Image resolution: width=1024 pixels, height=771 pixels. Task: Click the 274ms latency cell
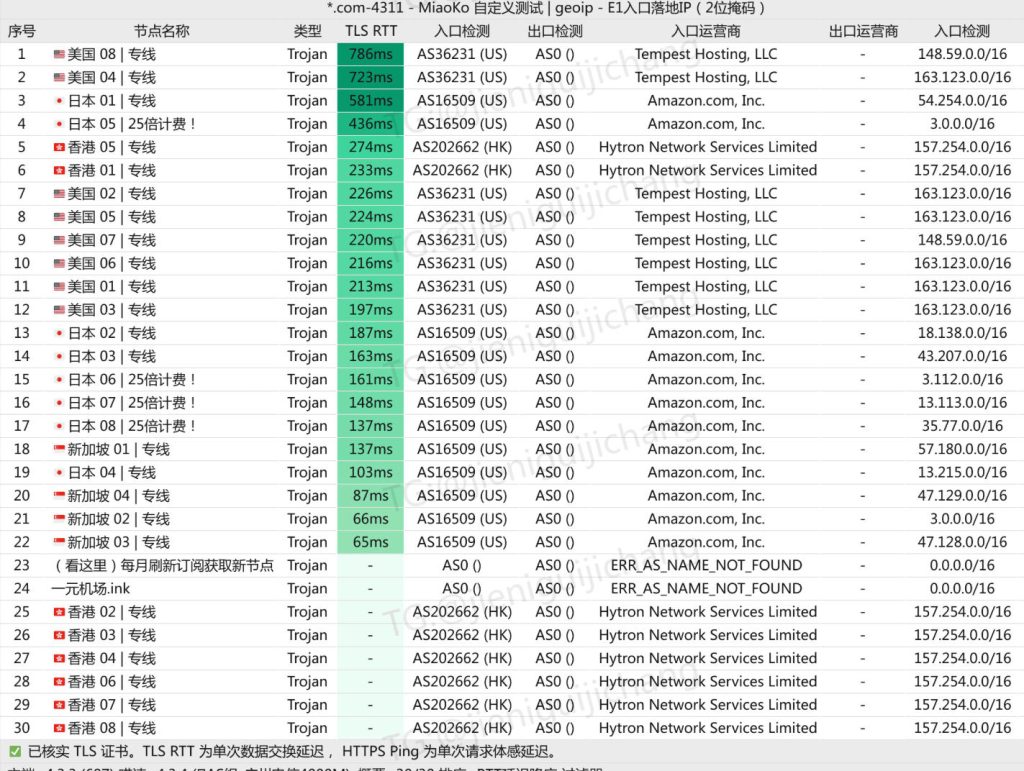coord(370,148)
